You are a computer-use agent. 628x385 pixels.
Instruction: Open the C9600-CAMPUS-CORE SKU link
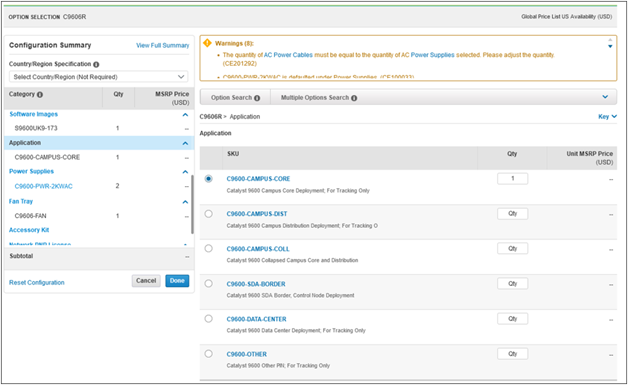tap(258, 179)
